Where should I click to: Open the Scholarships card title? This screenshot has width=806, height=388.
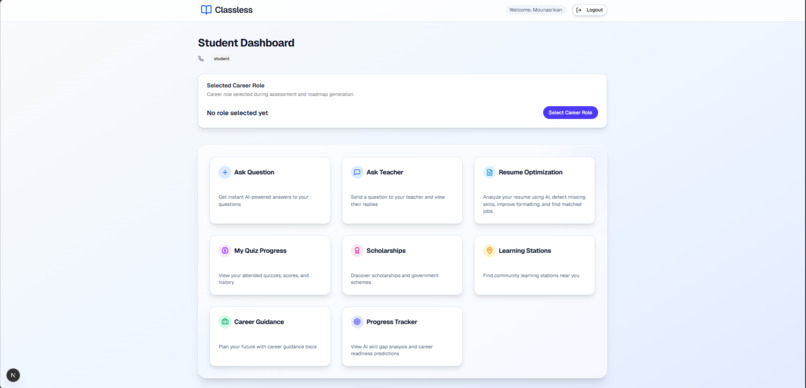(x=386, y=251)
